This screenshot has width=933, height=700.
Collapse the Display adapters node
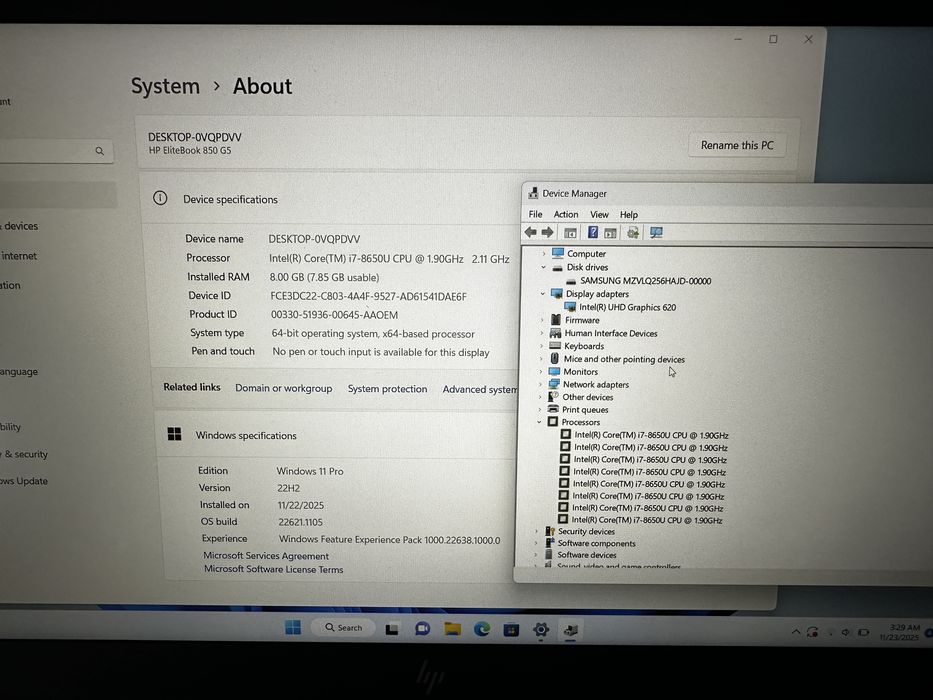[542, 293]
